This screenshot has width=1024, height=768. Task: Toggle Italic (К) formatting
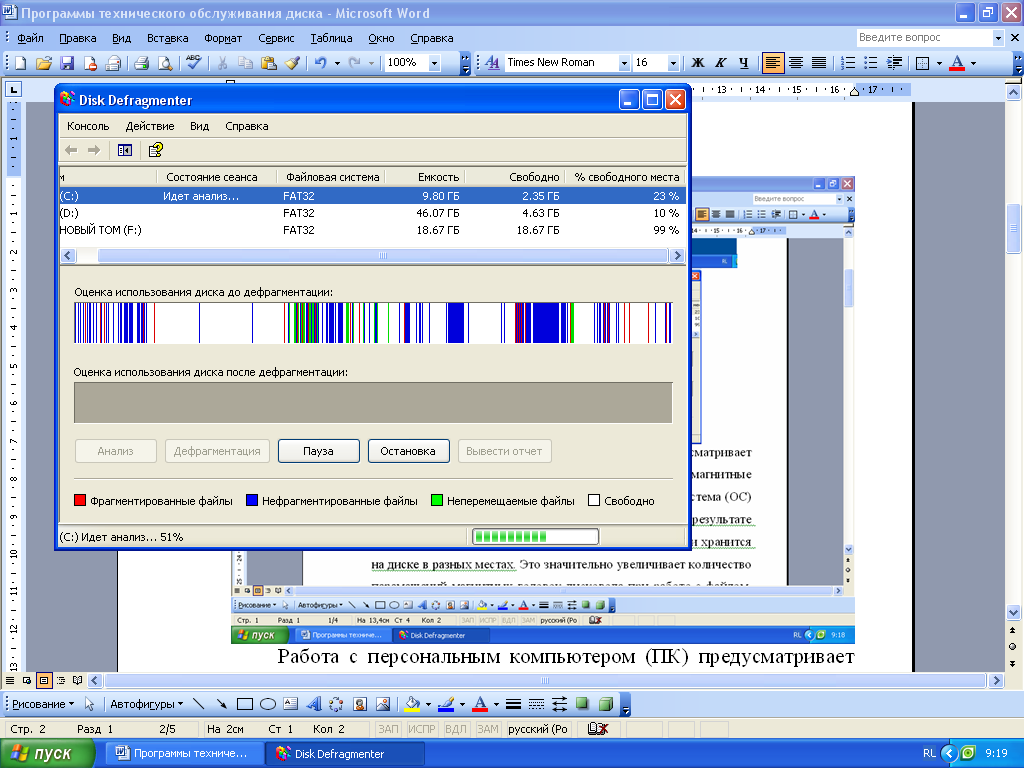pos(720,63)
